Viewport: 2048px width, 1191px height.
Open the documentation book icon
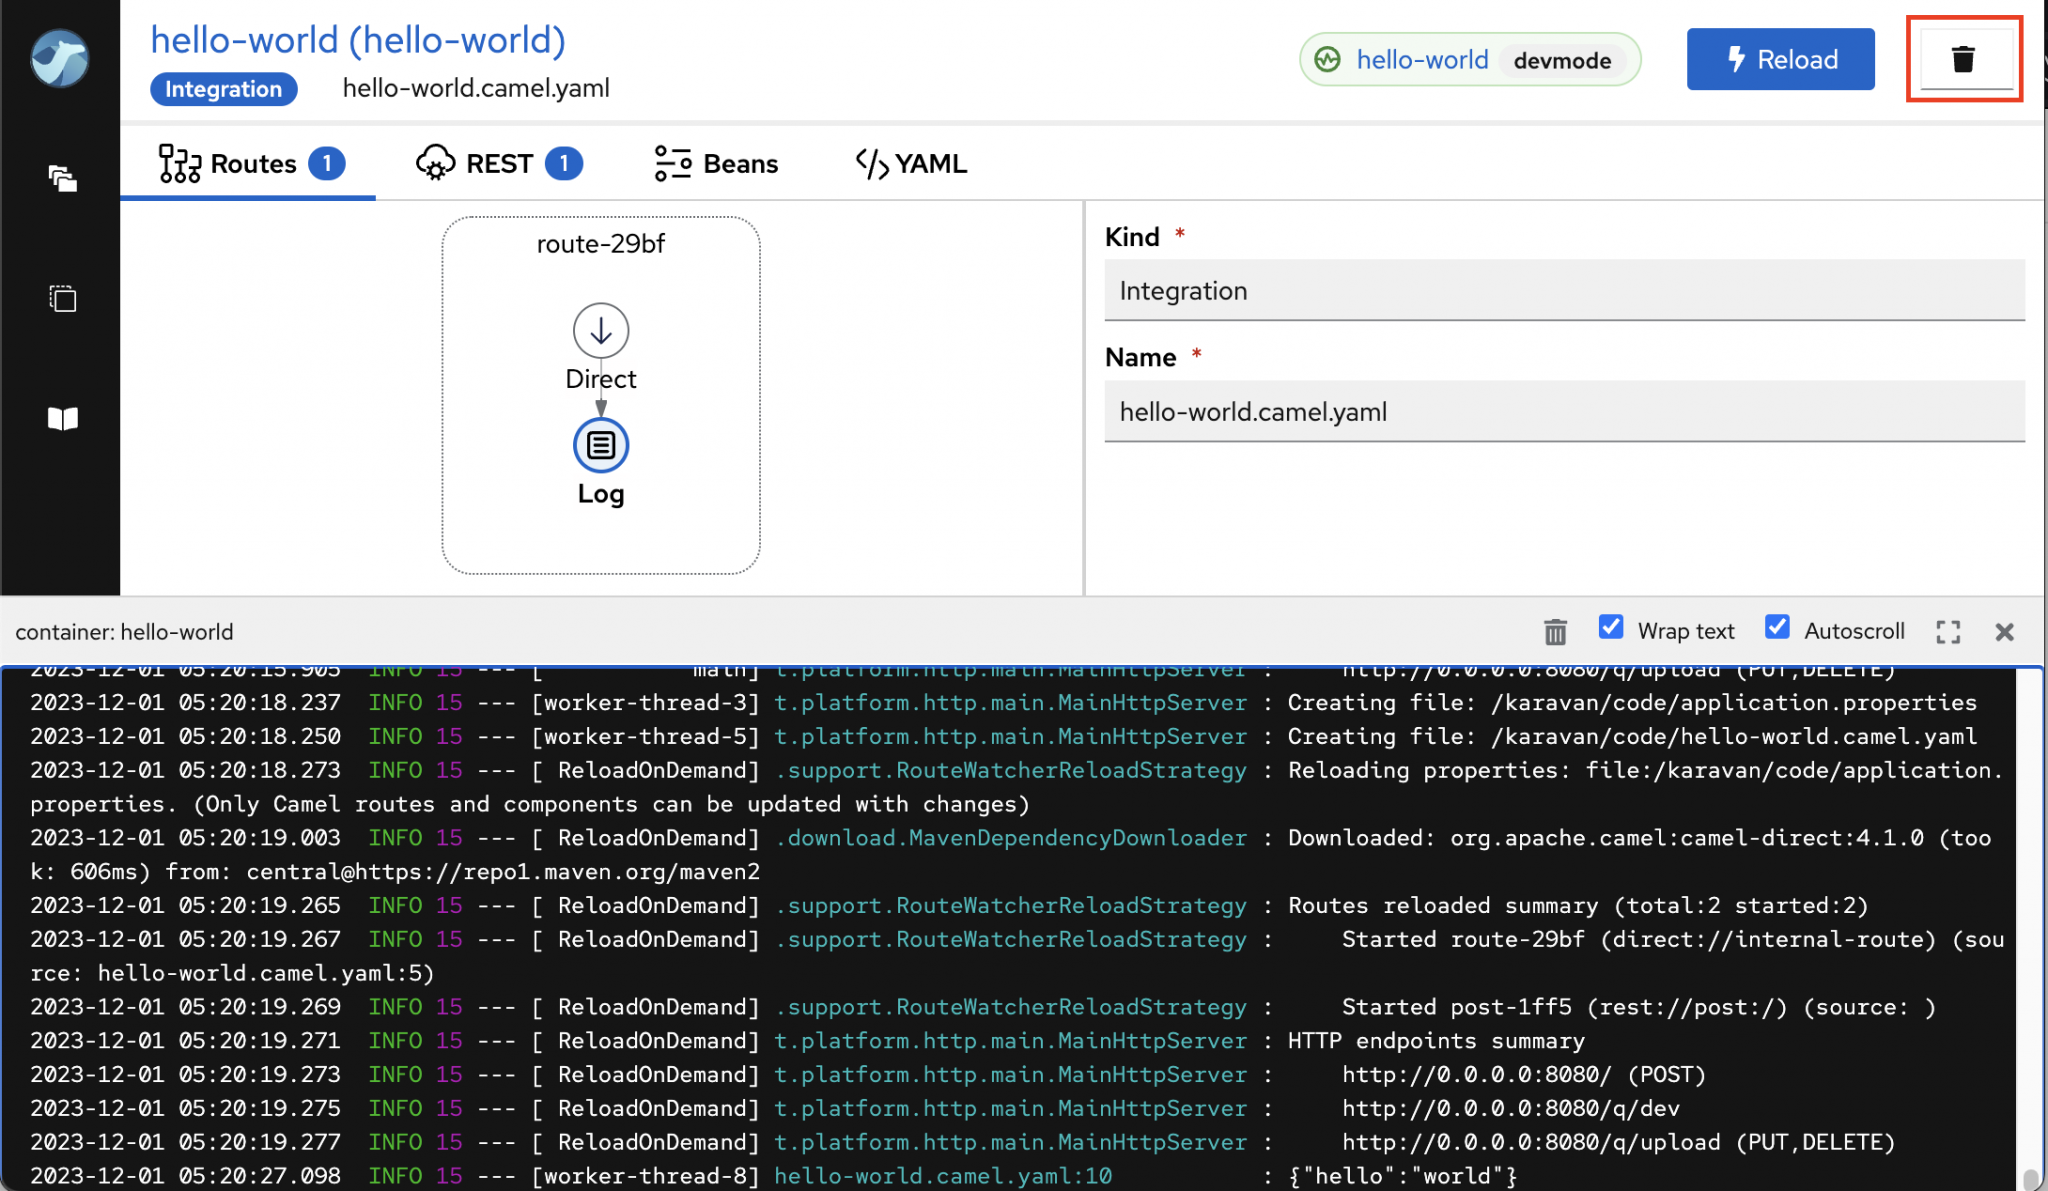tap(62, 418)
